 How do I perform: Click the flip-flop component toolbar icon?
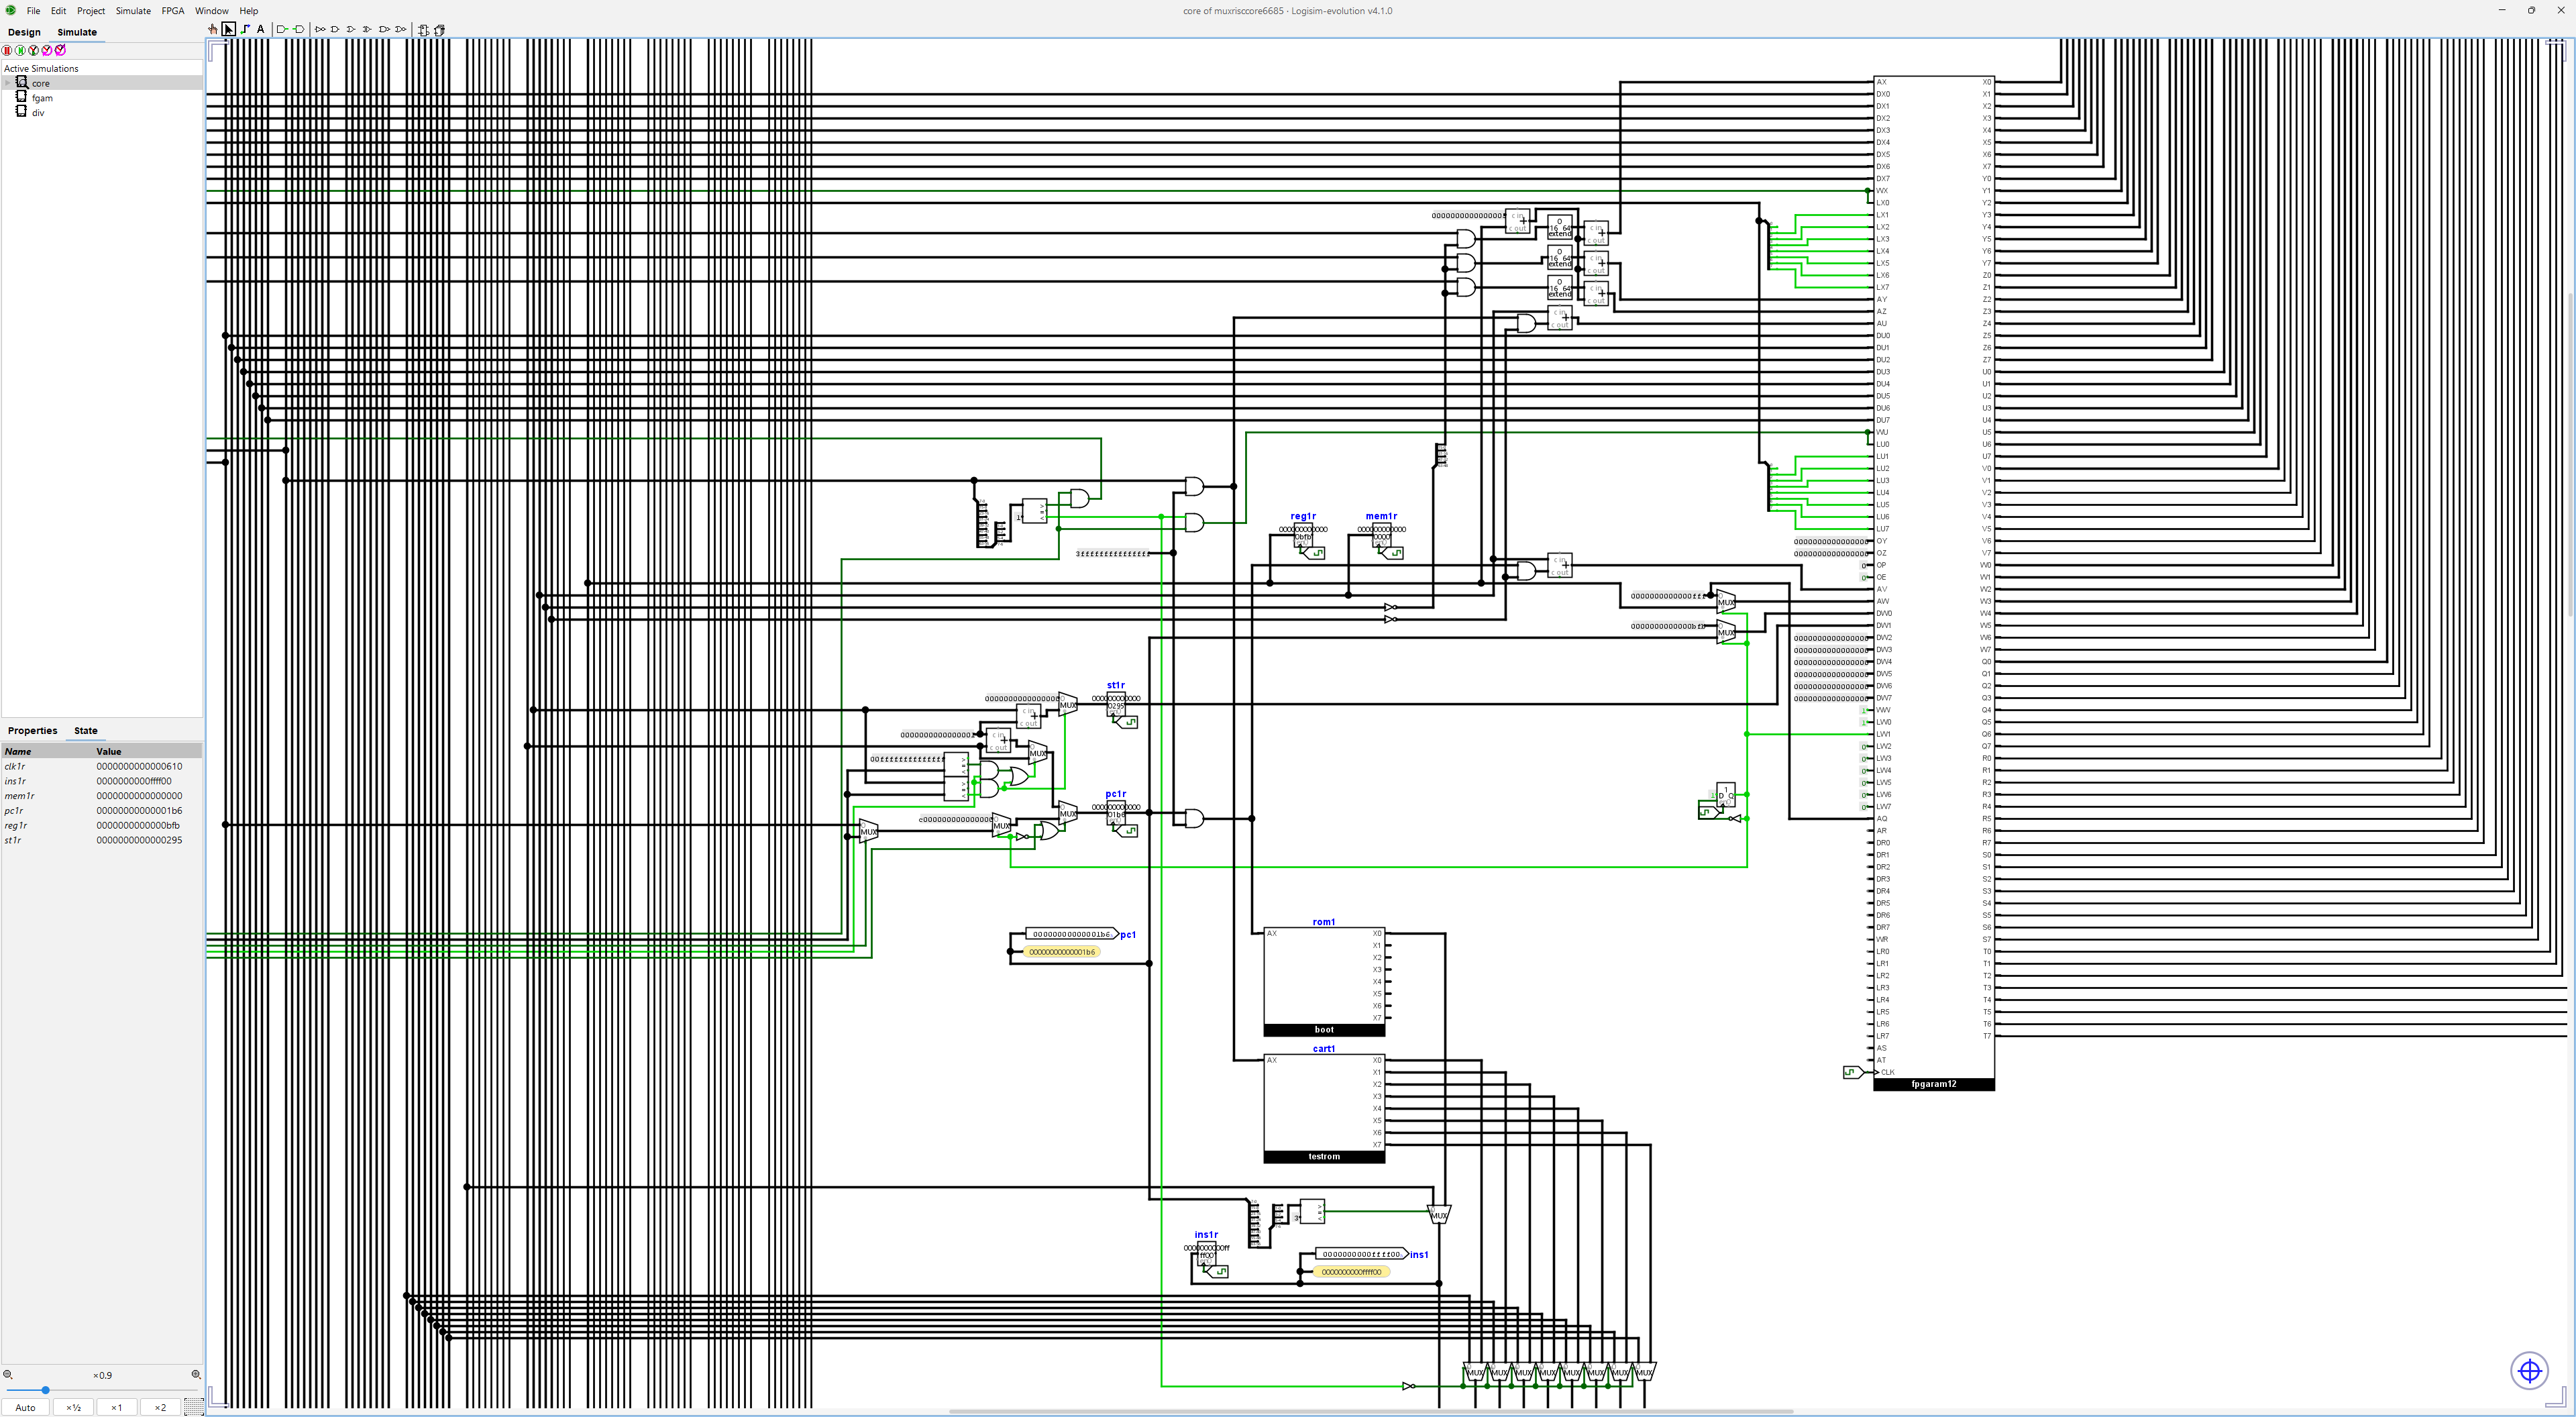coord(423,30)
